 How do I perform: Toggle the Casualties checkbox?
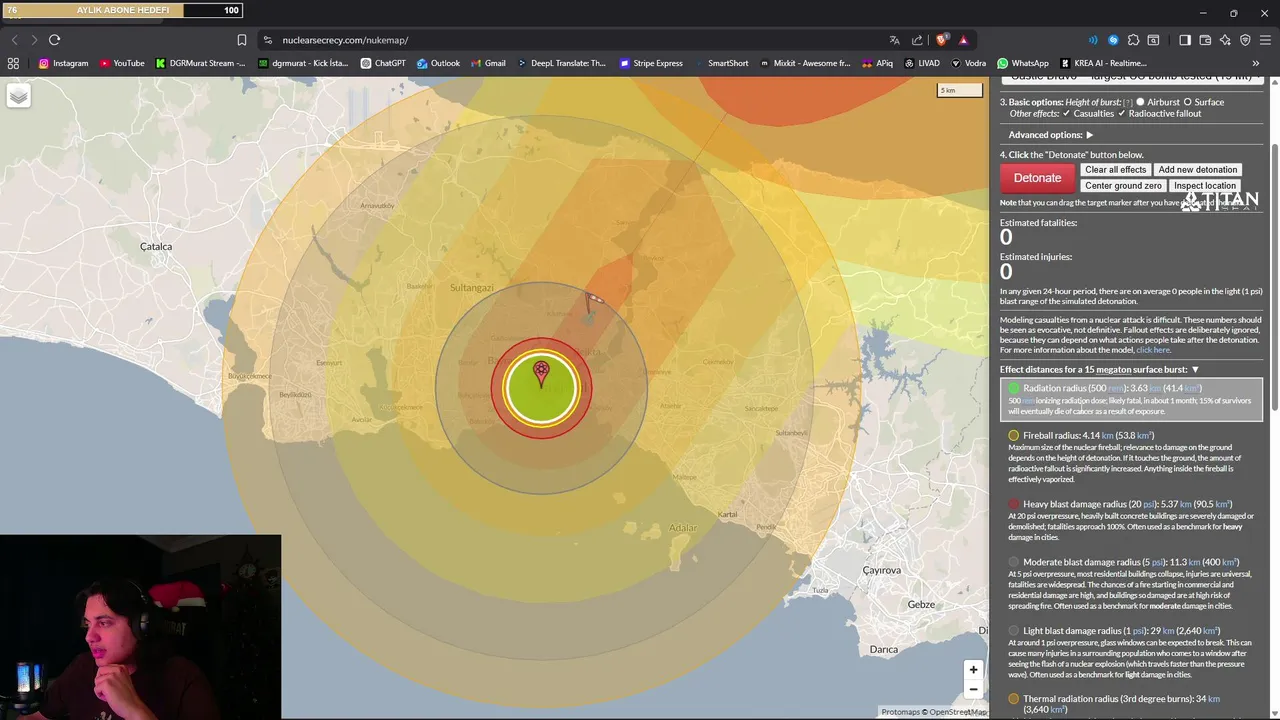click(1066, 113)
